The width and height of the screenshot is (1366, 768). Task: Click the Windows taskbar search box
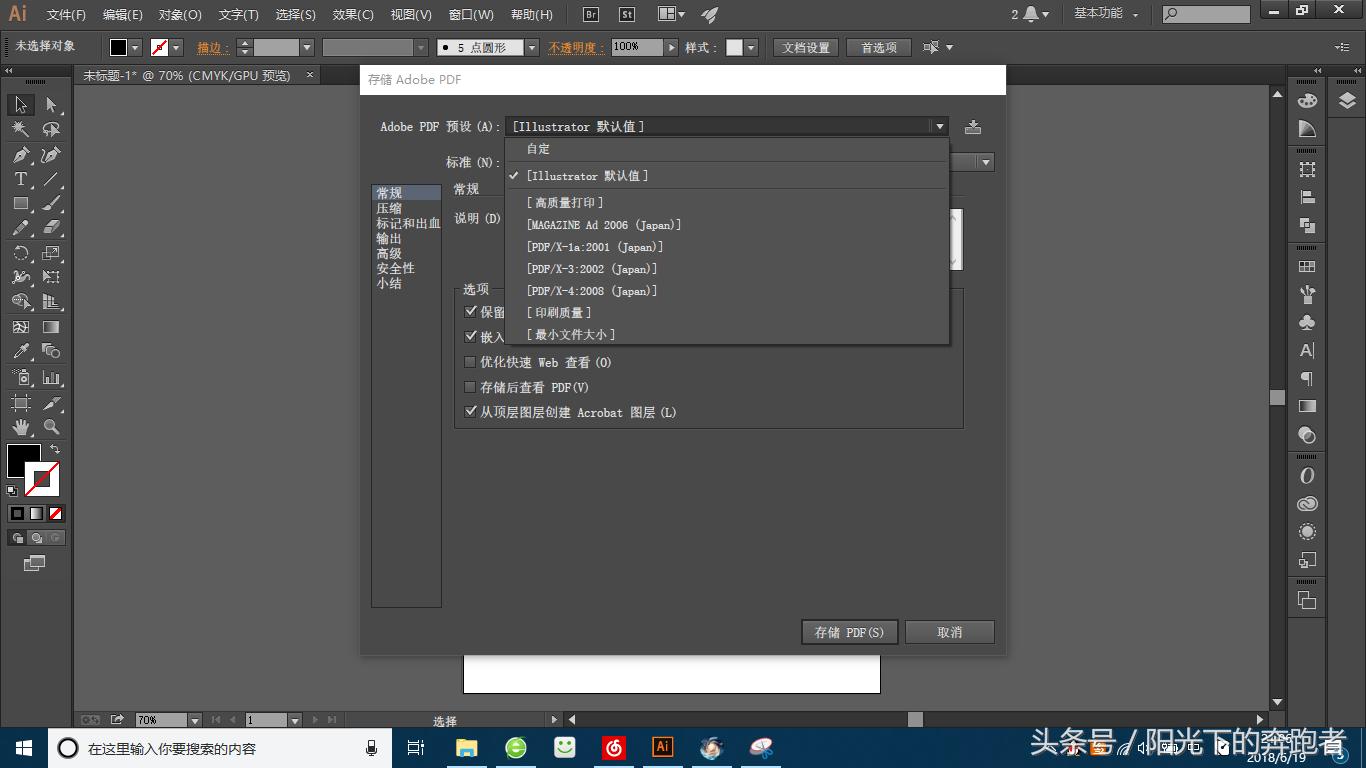pos(200,747)
